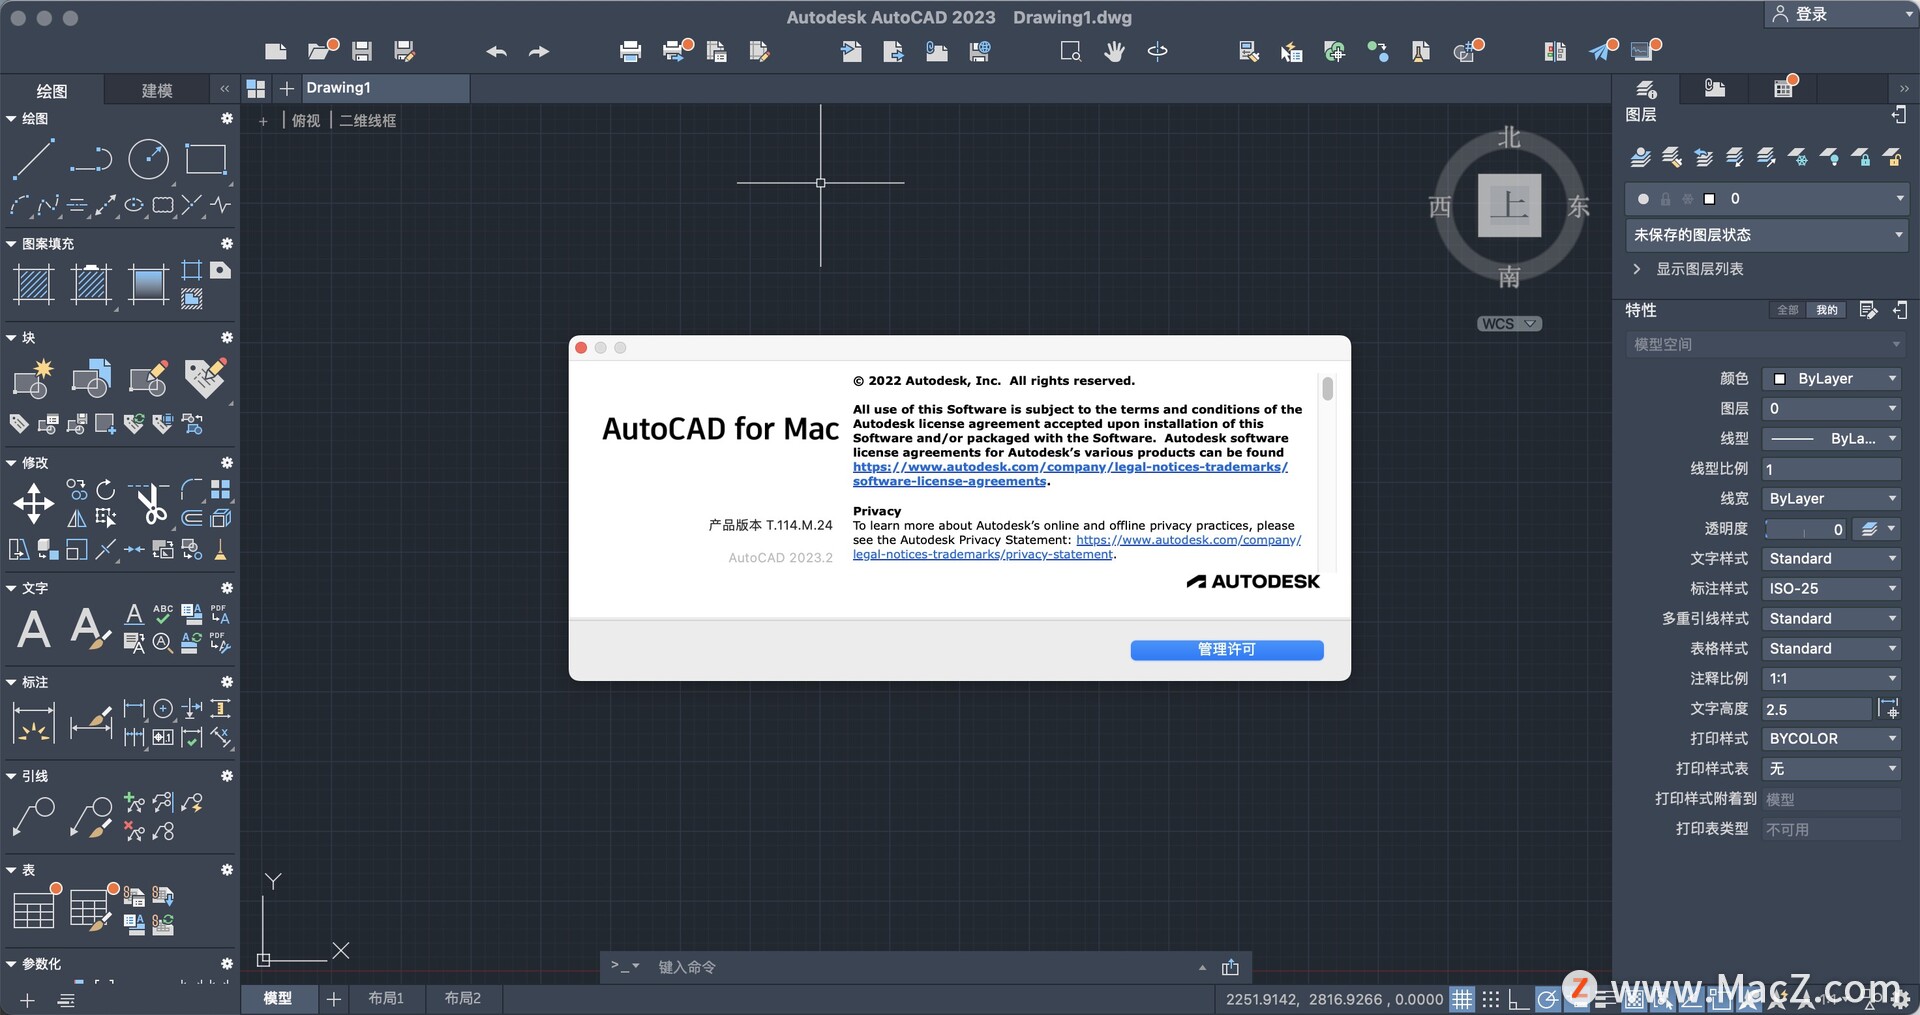Viewport: 1920px width, 1015px height.
Task: Select the Multiline Text tool
Action: pyautogui.click(x=33, y=628)
